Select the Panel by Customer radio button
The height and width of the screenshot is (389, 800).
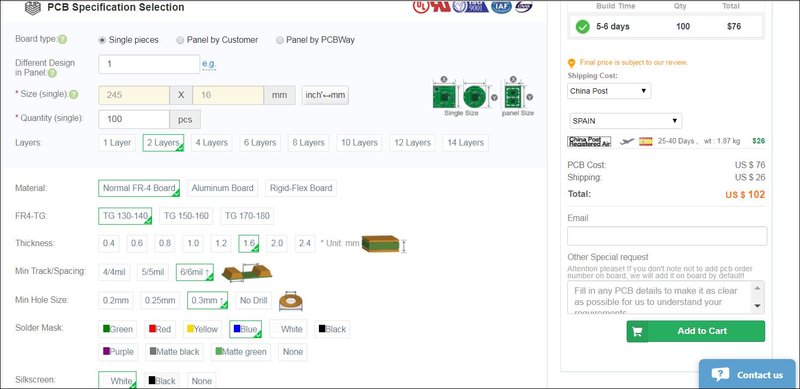(x=180, y=40)
